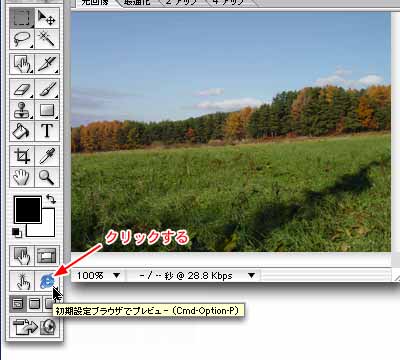Click the meadow landscape image canvas
400x360 pixels.
tap(231, 132)
